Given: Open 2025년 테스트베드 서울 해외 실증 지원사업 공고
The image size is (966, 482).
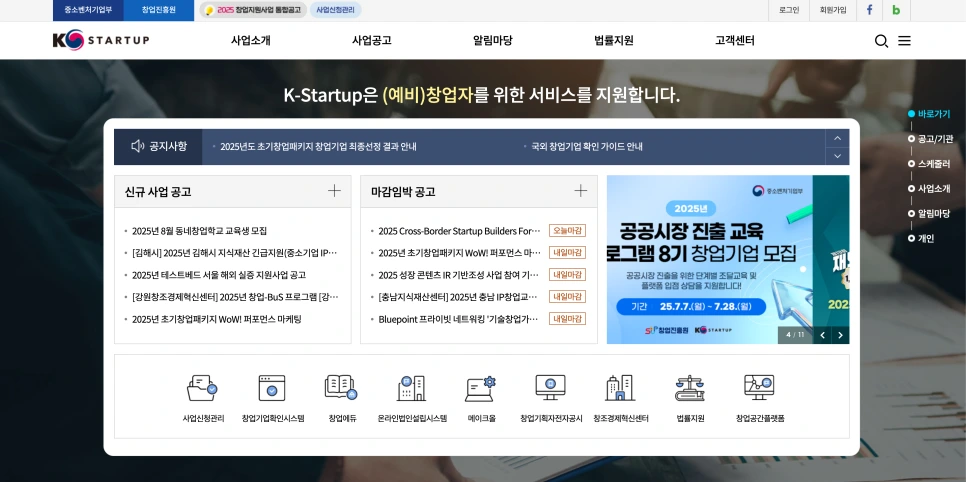Looking at the screenshot, I should pos(219,275).
